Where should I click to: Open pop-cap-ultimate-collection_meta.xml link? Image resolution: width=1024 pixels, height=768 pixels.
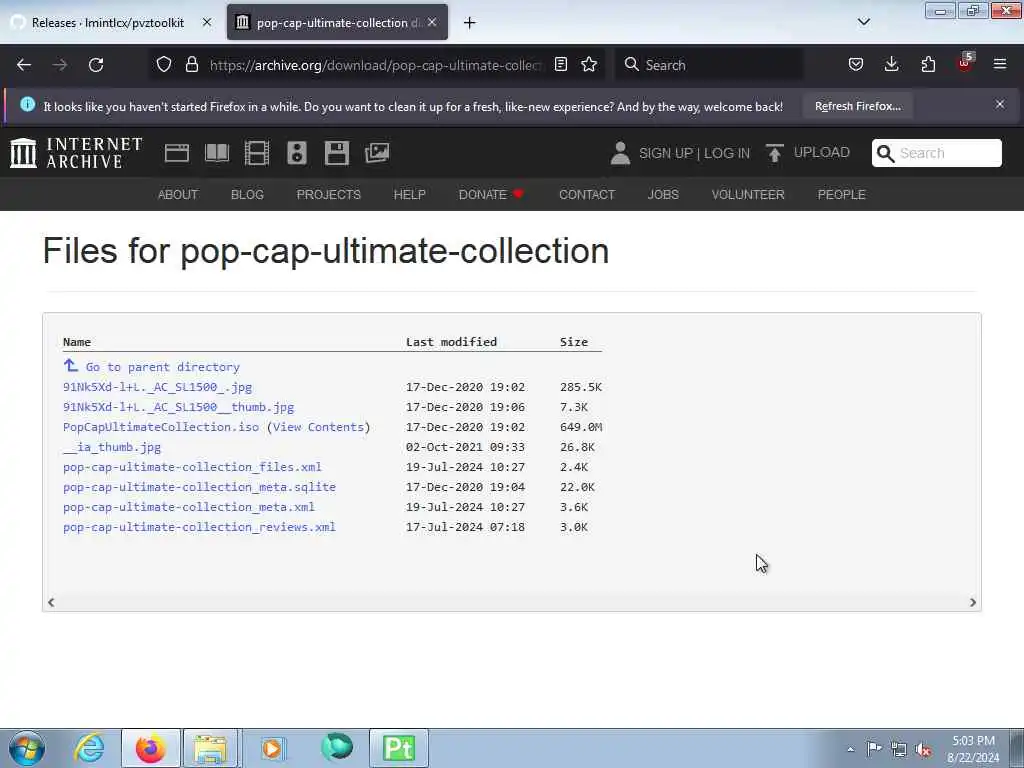tap(189, 507)
